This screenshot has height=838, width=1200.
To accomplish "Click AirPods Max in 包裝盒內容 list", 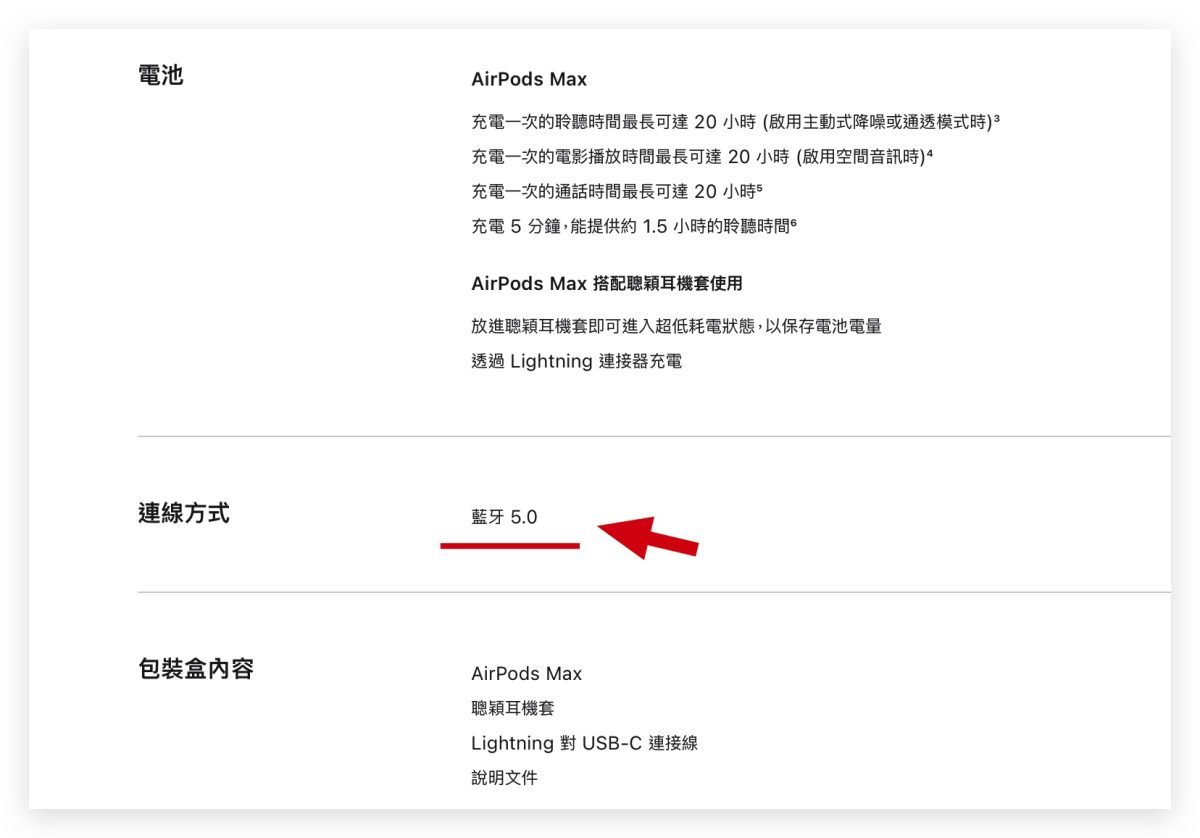I will point(526,674).
